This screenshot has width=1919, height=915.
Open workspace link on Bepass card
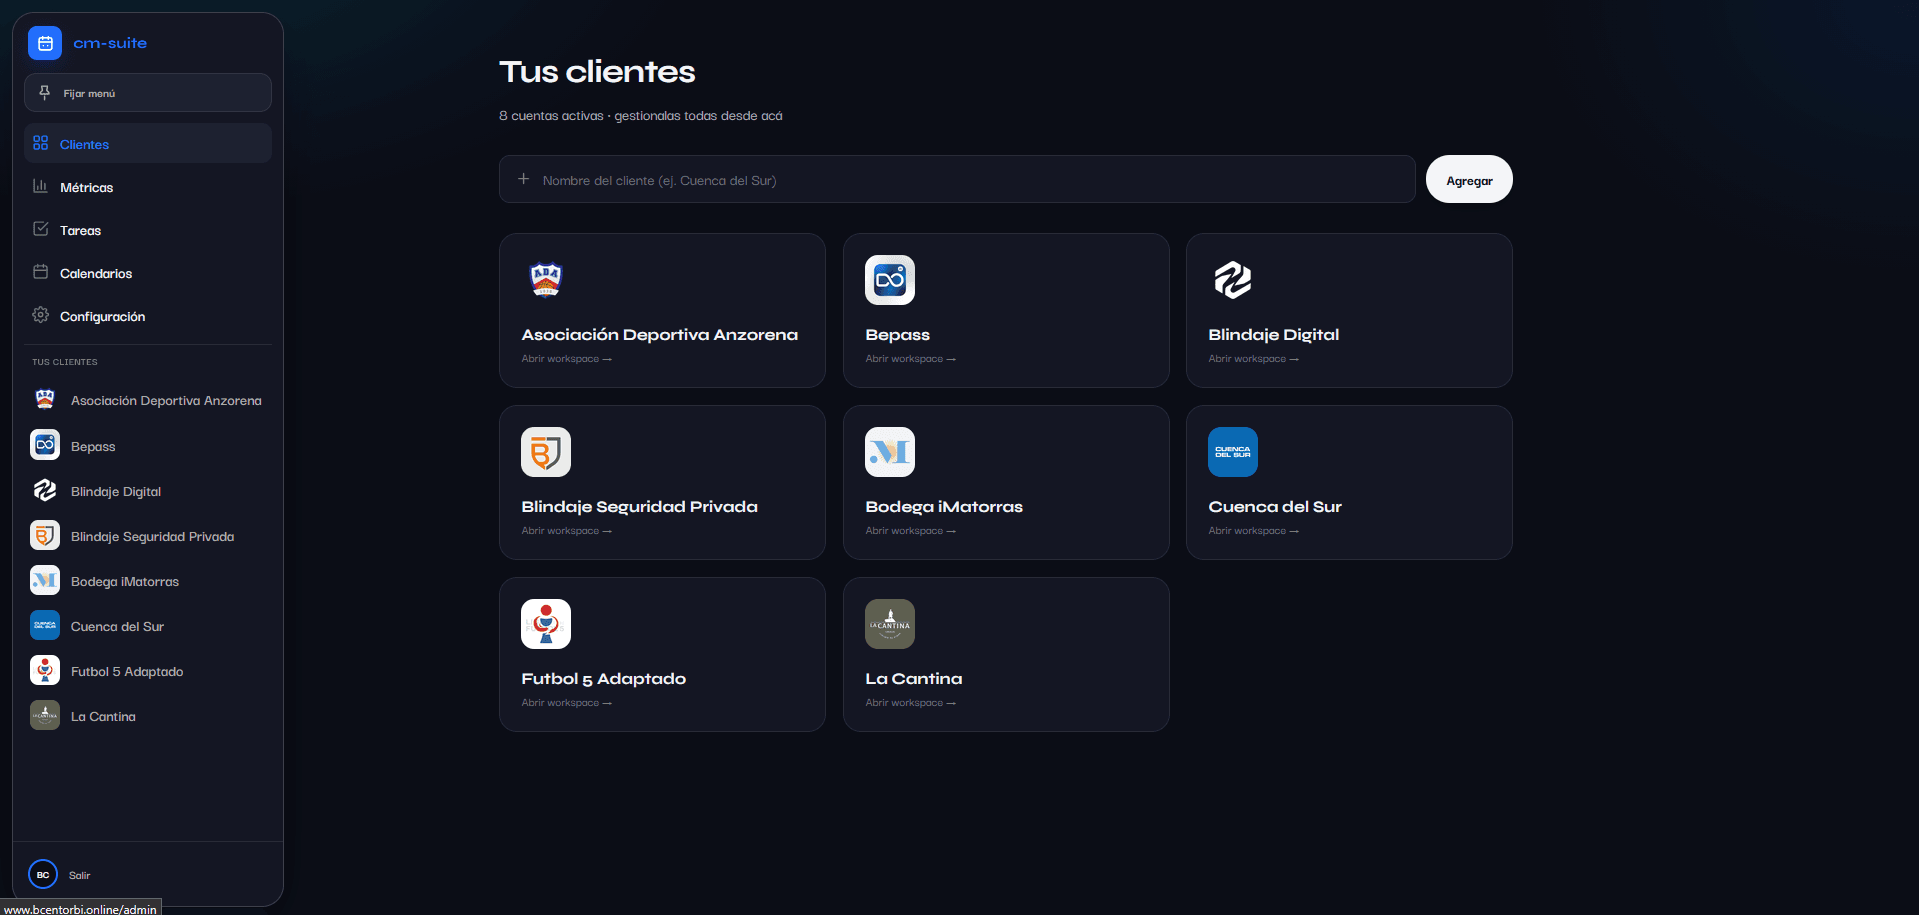pyautogui.click(x=910, y=359)
